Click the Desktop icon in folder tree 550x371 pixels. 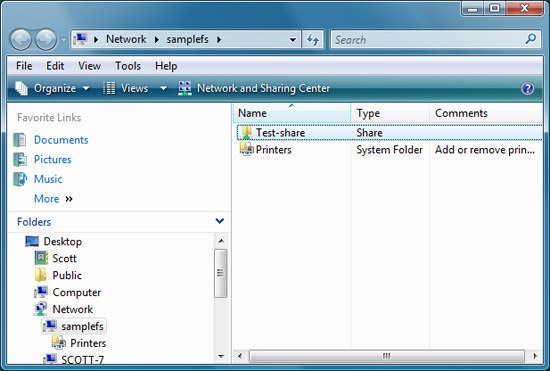point(32,241)
